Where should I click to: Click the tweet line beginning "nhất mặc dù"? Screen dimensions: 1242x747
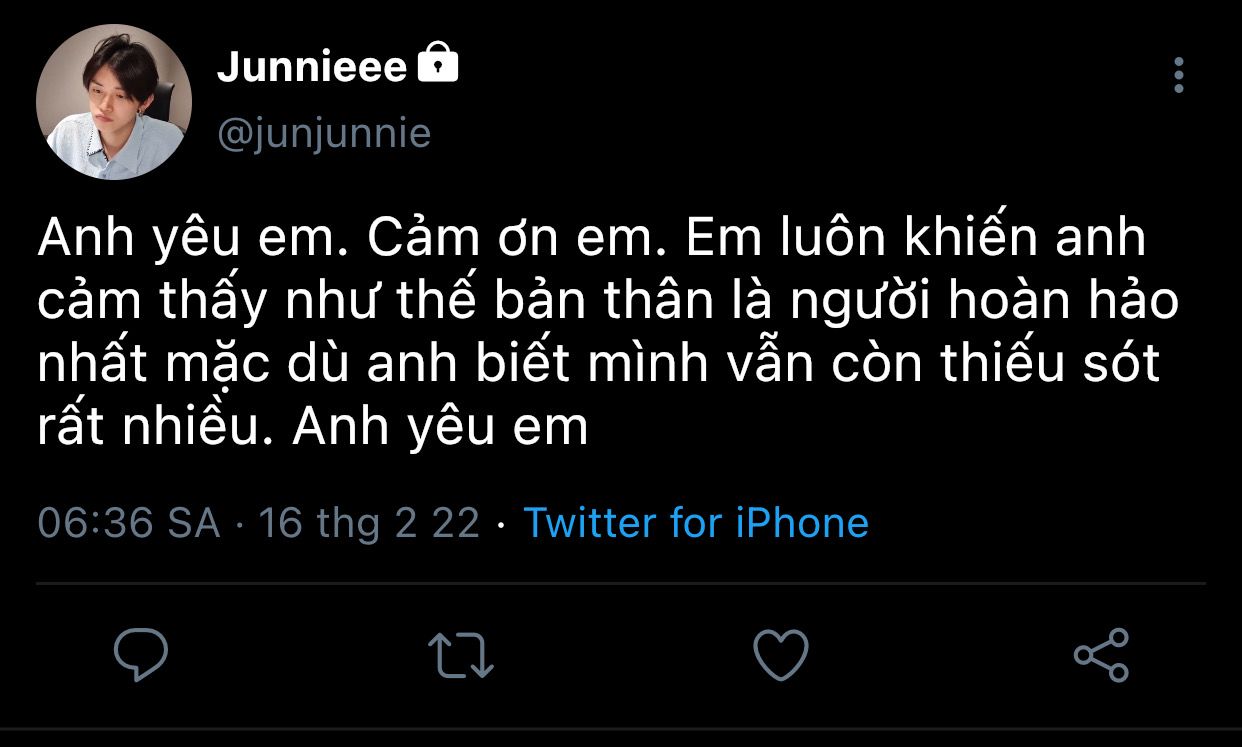point(598,365)
